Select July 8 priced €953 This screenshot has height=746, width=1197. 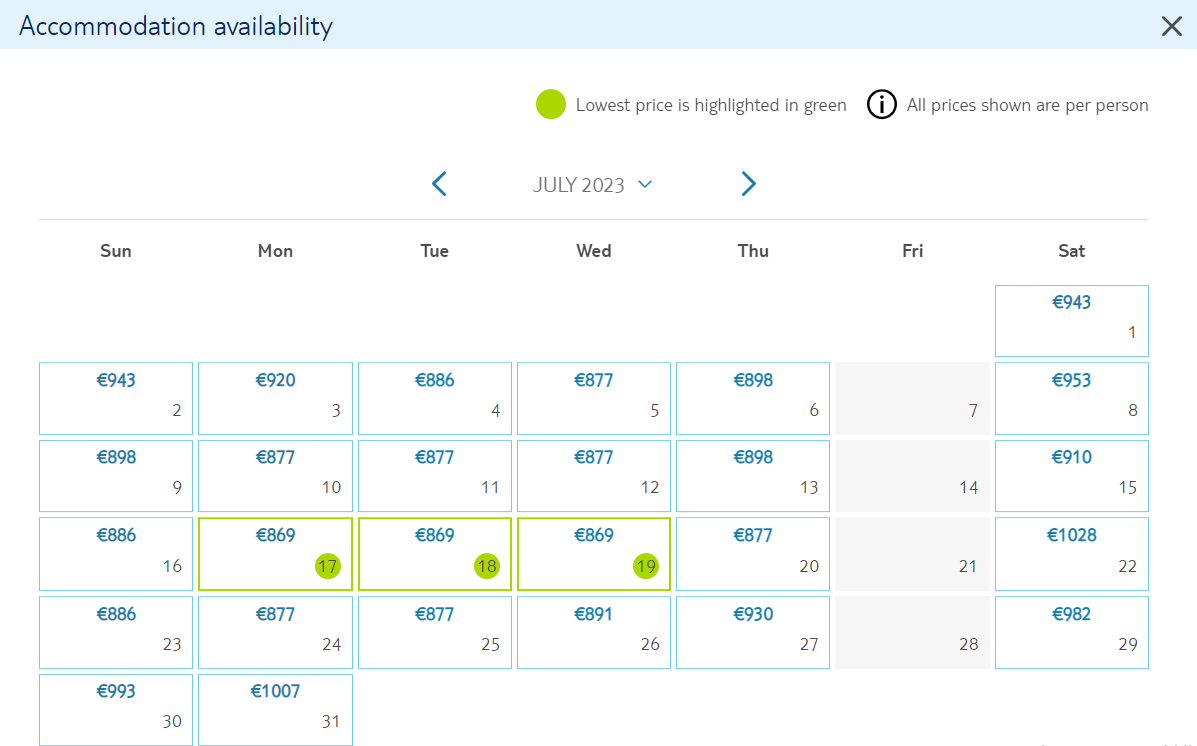(x=1072, y=399)
